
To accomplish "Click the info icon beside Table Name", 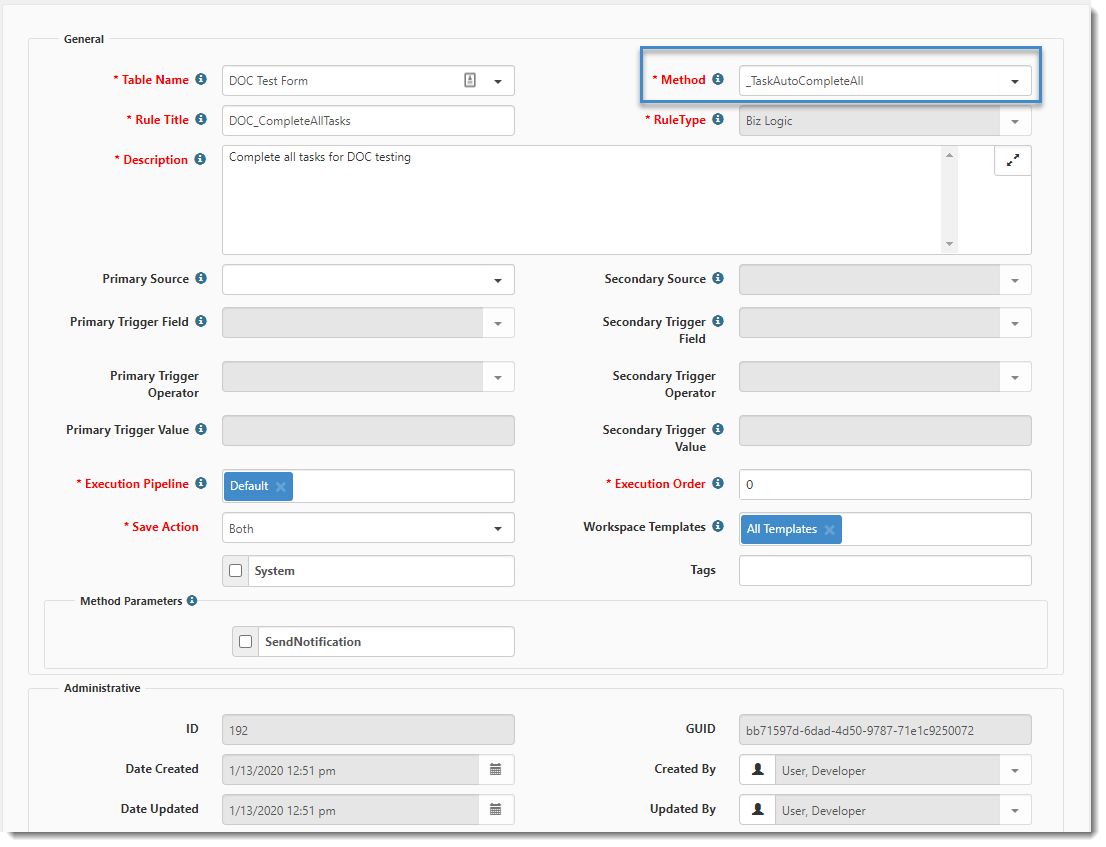I will pos(201,79).
